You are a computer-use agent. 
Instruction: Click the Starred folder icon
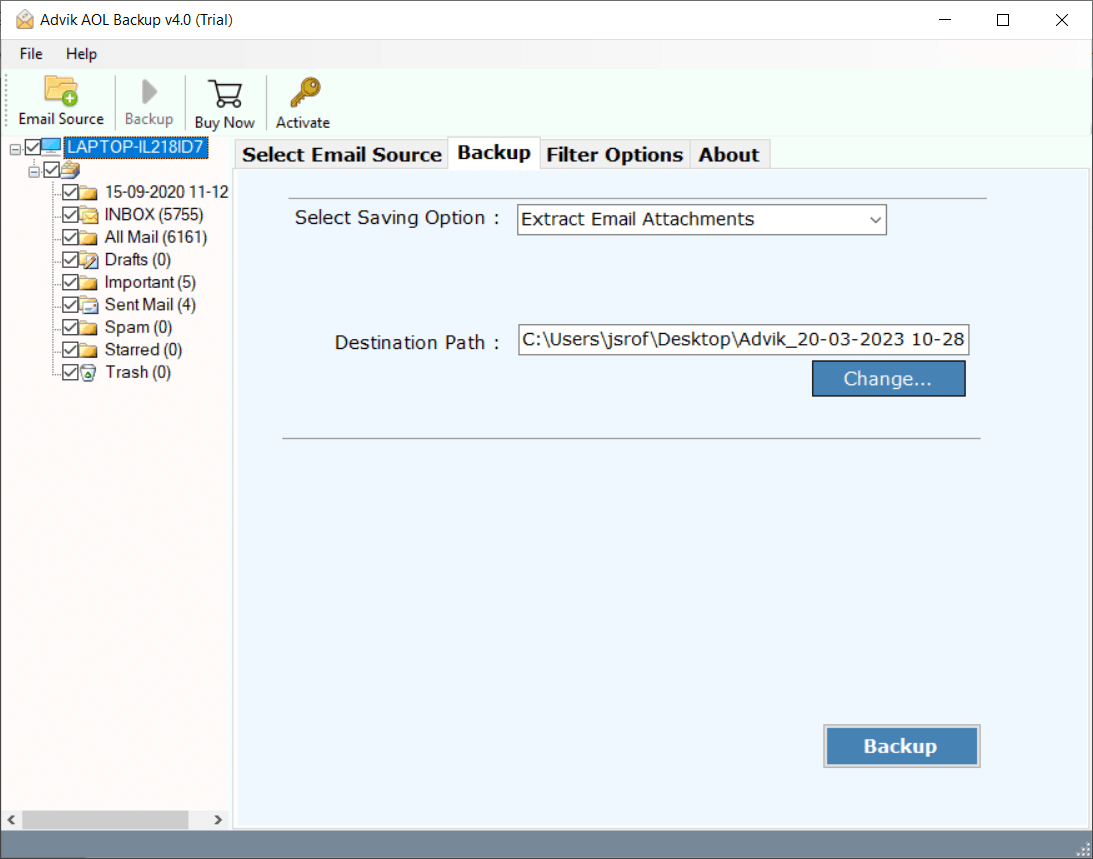(89, 350)
